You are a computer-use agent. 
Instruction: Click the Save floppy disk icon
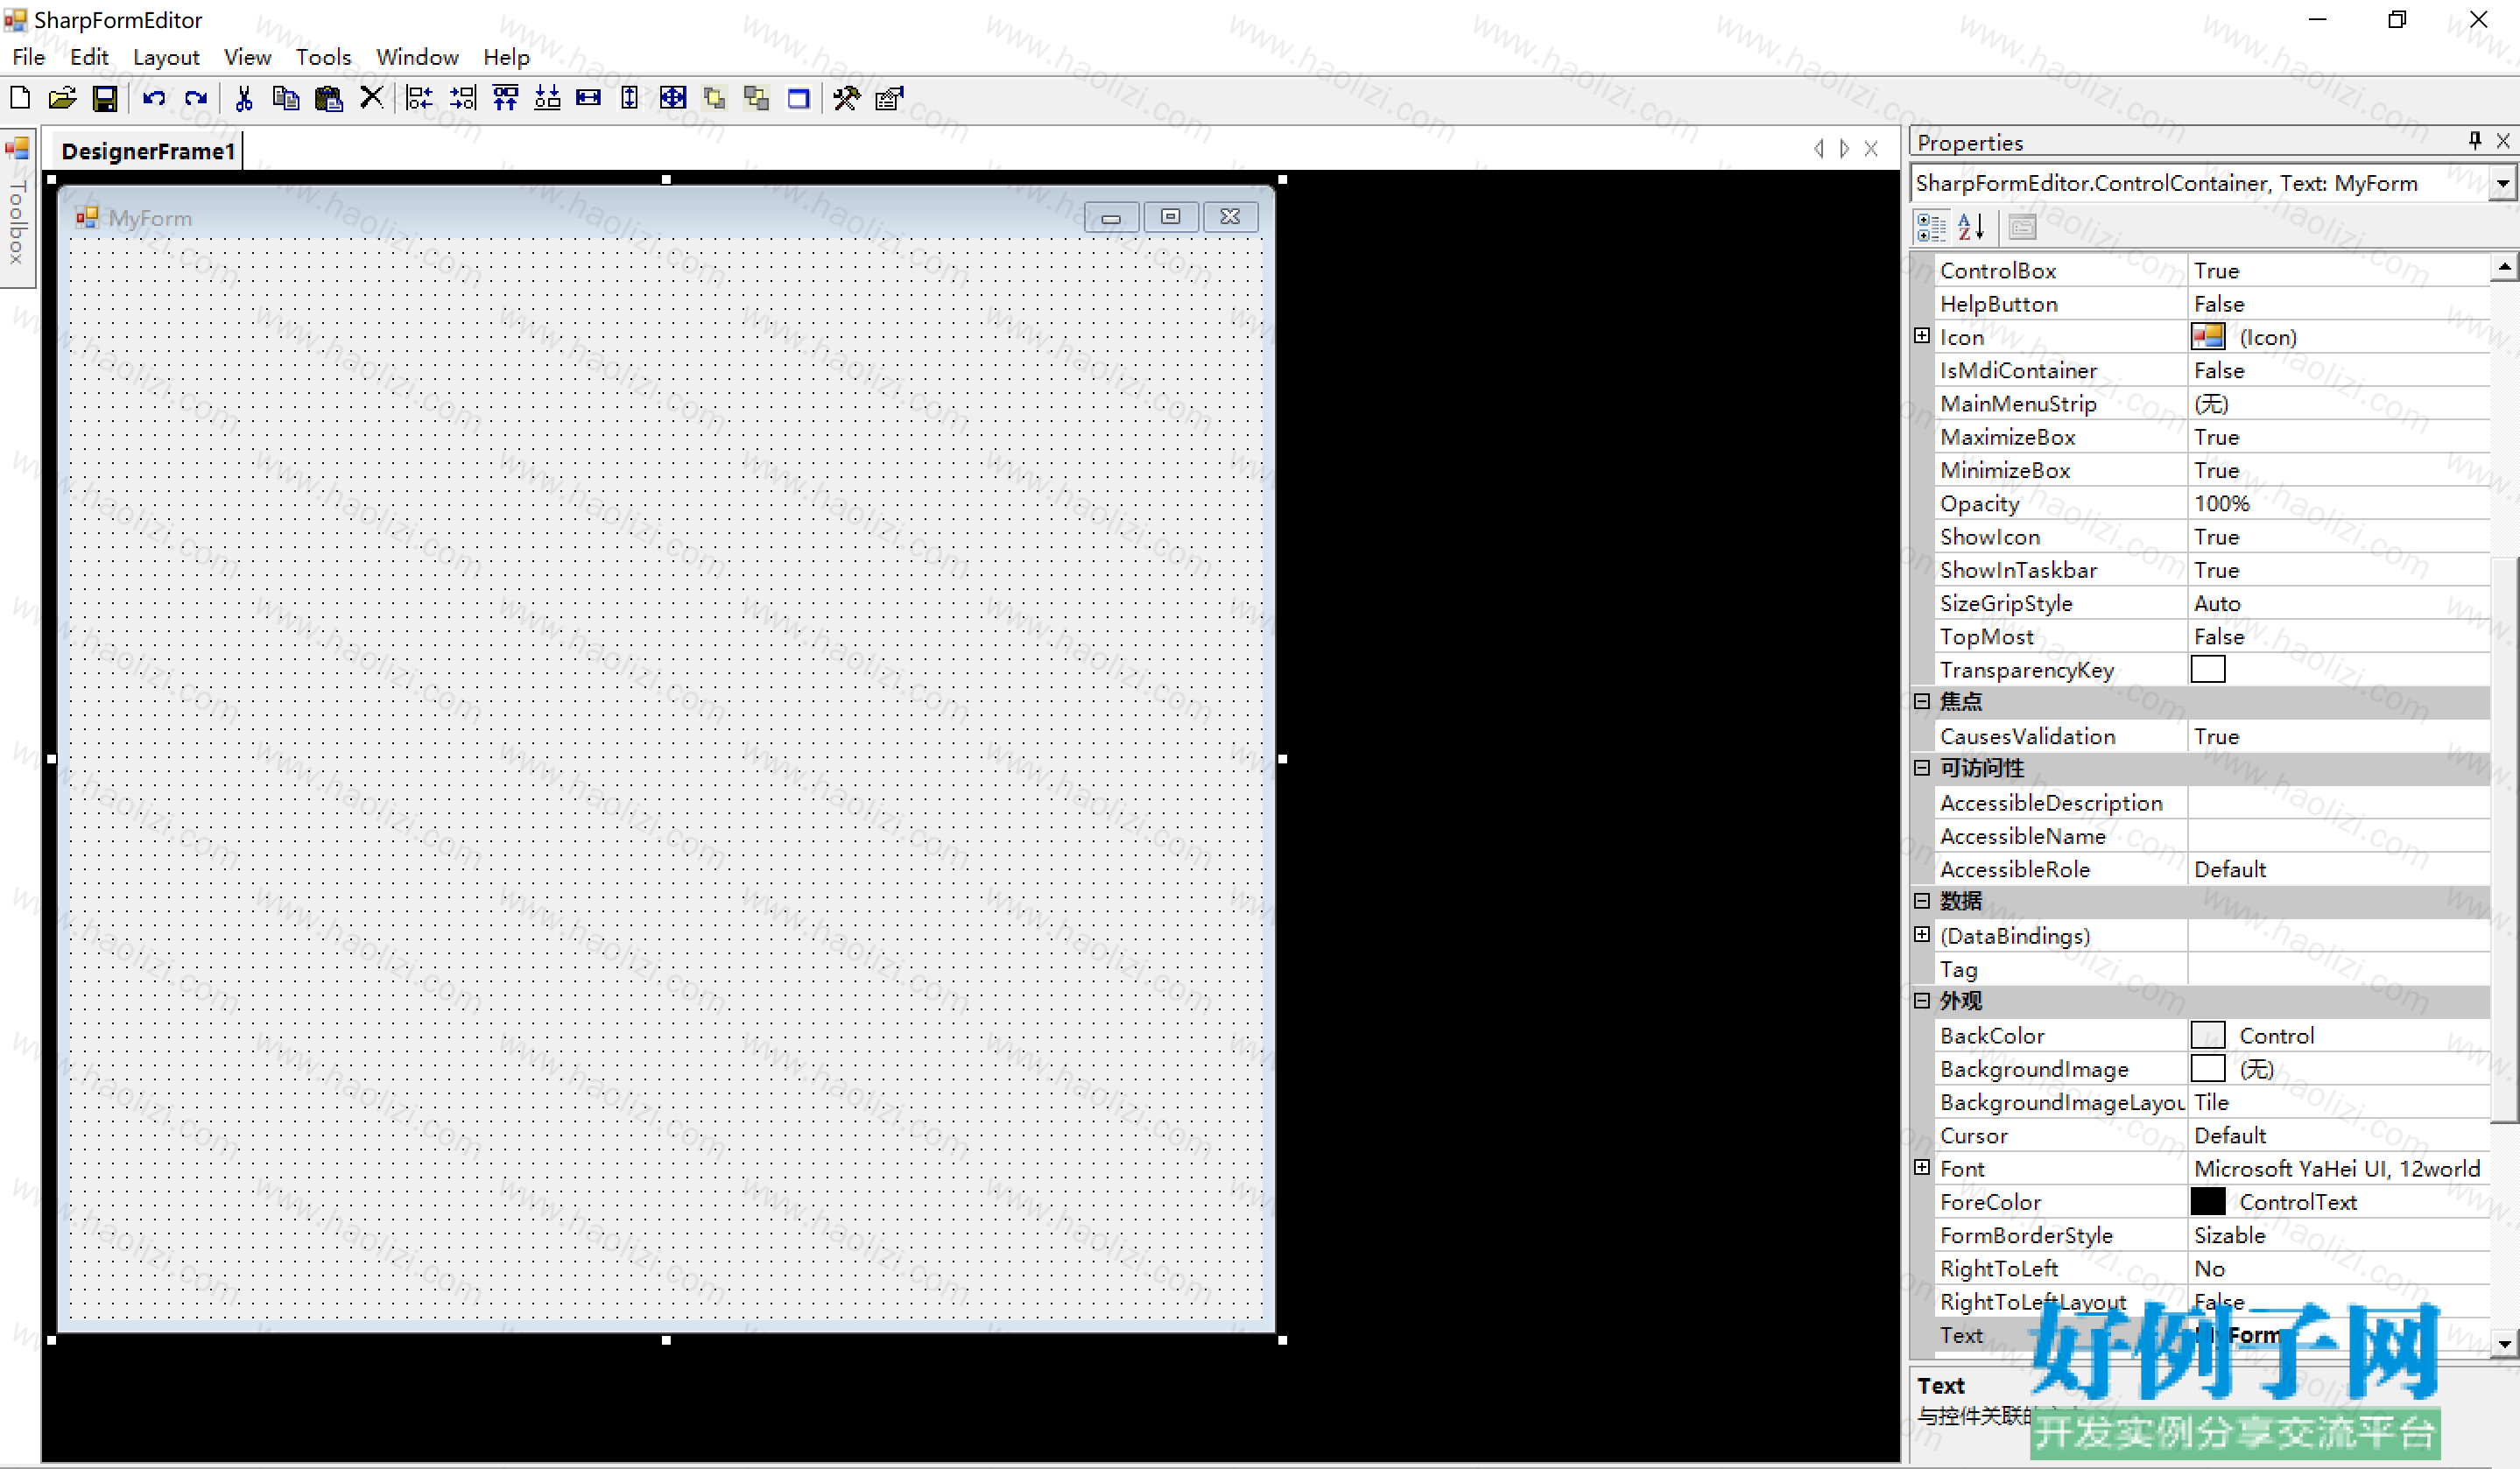(105, 98)
